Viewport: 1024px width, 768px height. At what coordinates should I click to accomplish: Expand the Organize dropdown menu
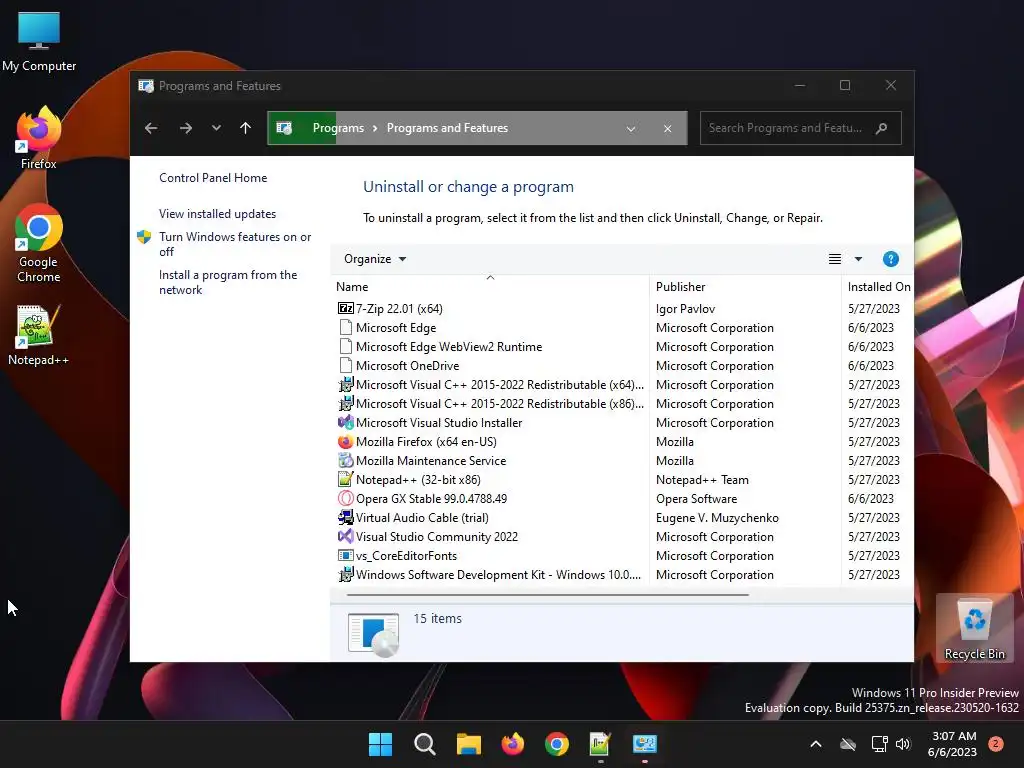click(x=375, y=259)
